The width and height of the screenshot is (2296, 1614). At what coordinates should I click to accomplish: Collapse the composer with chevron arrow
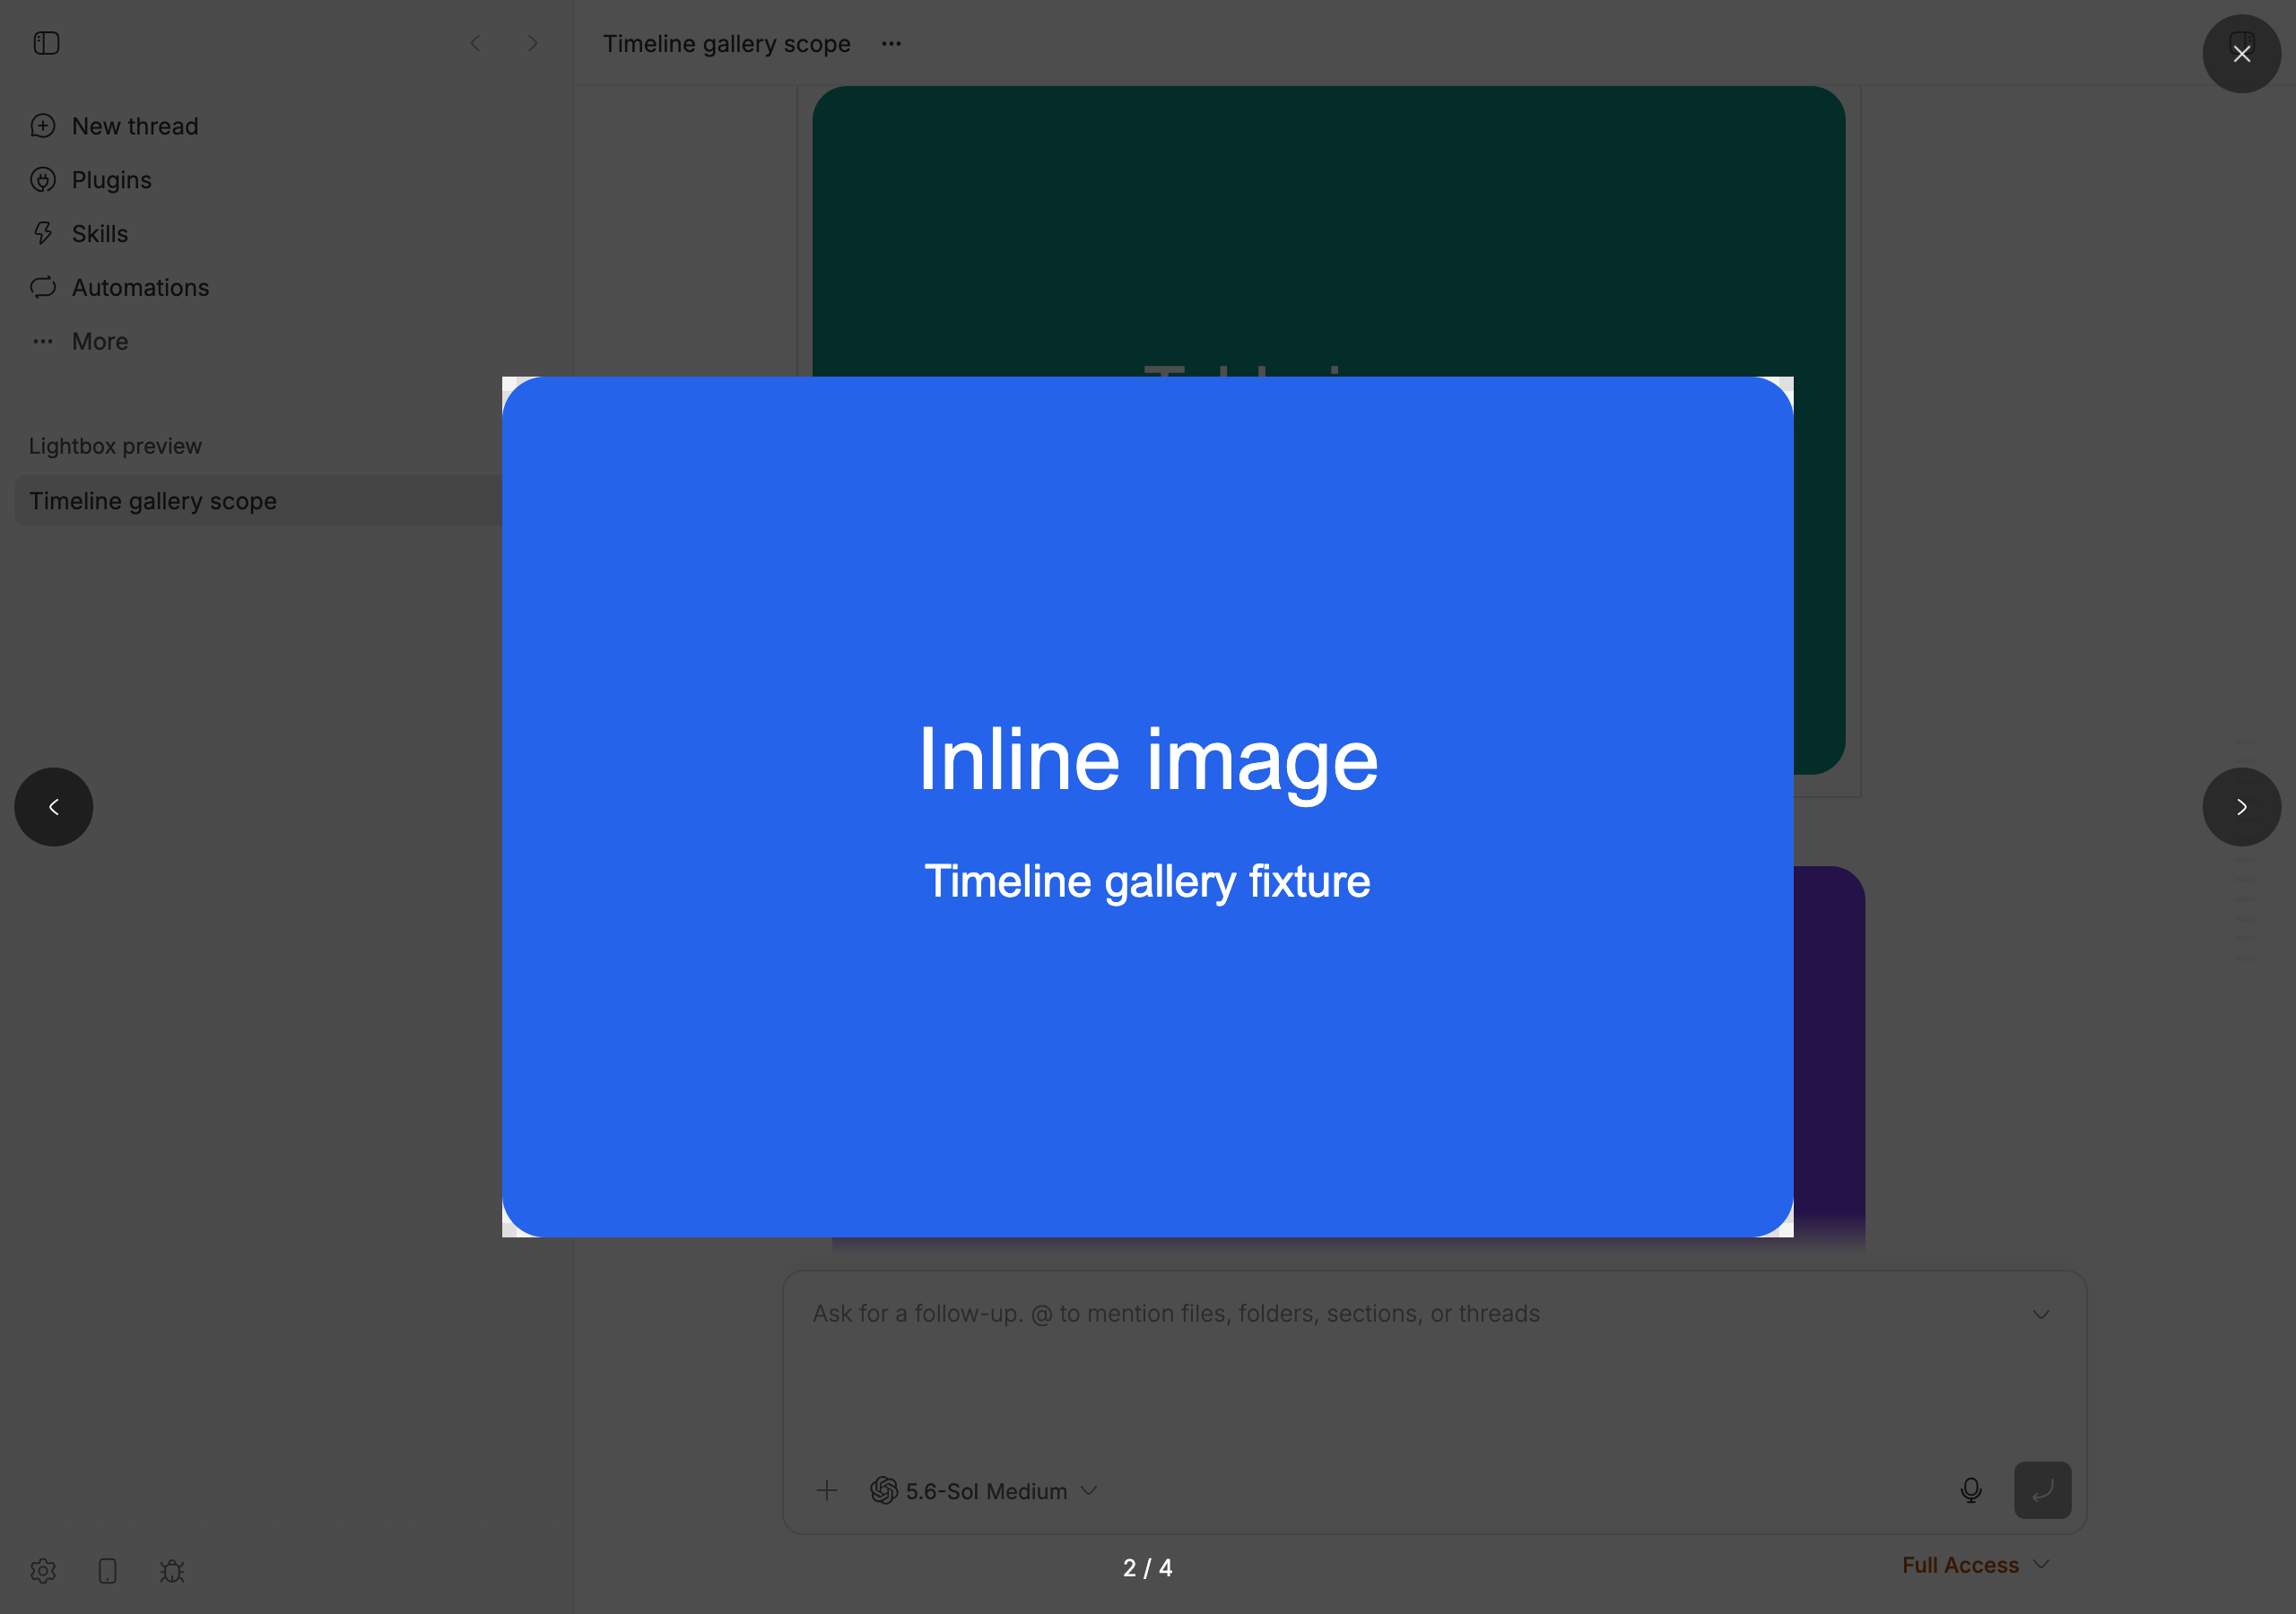click(2041, 1314)
